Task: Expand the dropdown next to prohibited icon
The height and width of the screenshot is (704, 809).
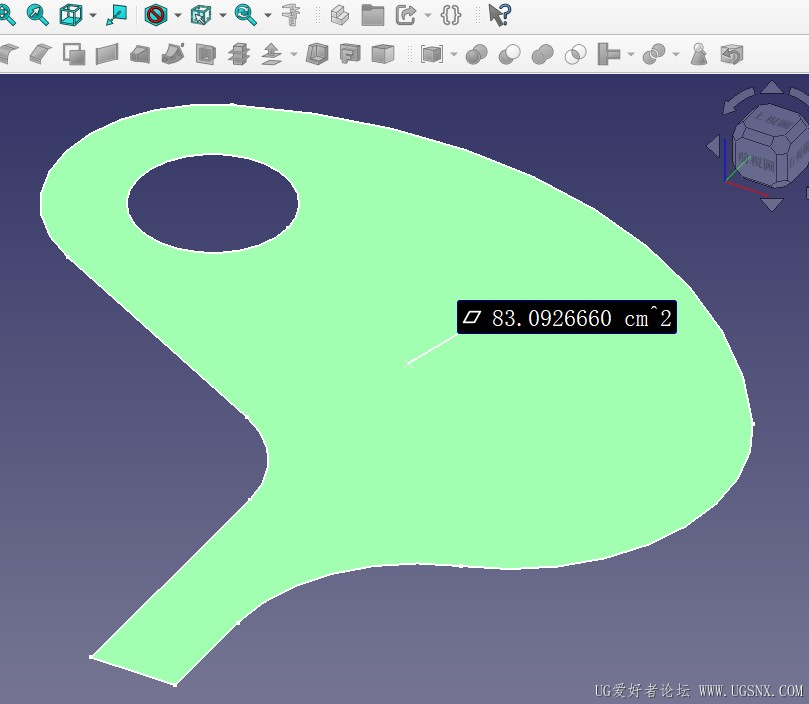Action: tap(178, 15)
